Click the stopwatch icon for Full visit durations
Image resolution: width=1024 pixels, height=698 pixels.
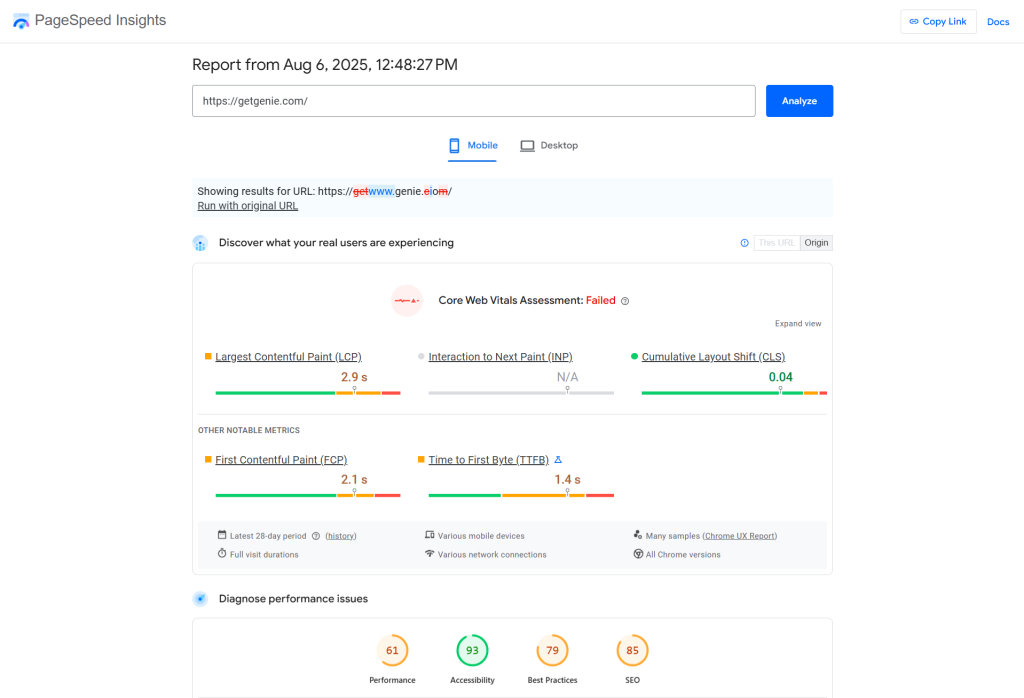point(222,554)
